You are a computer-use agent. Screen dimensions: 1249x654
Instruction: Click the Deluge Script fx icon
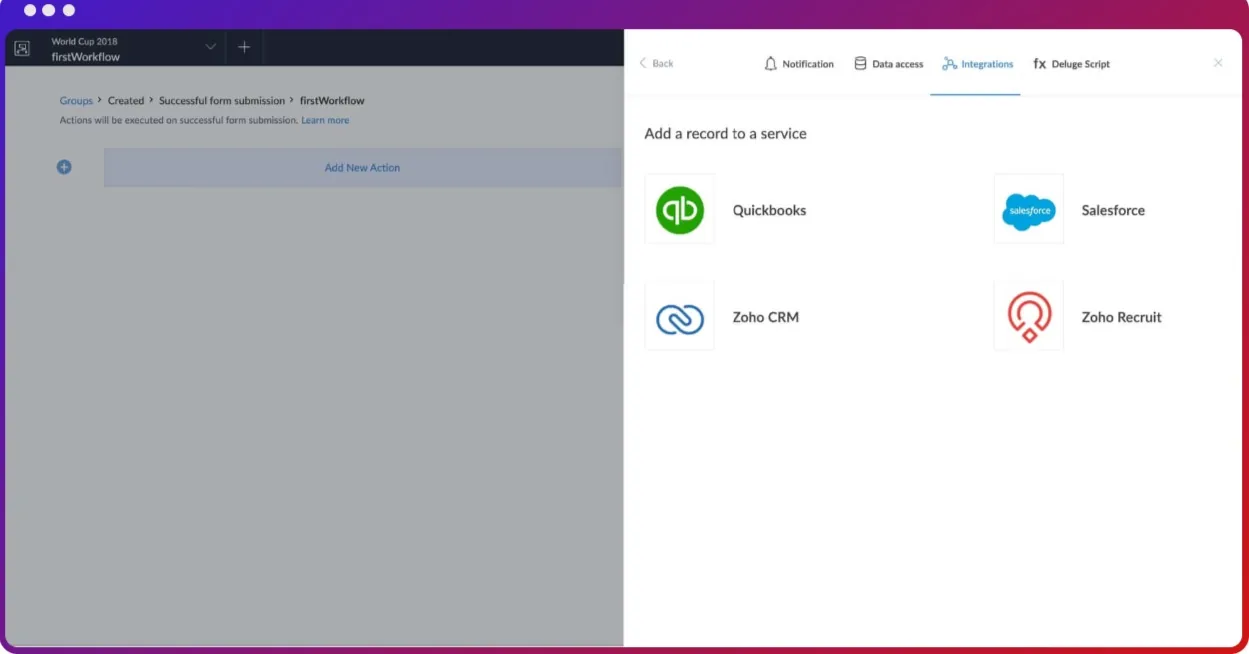tap(1039, 64)
